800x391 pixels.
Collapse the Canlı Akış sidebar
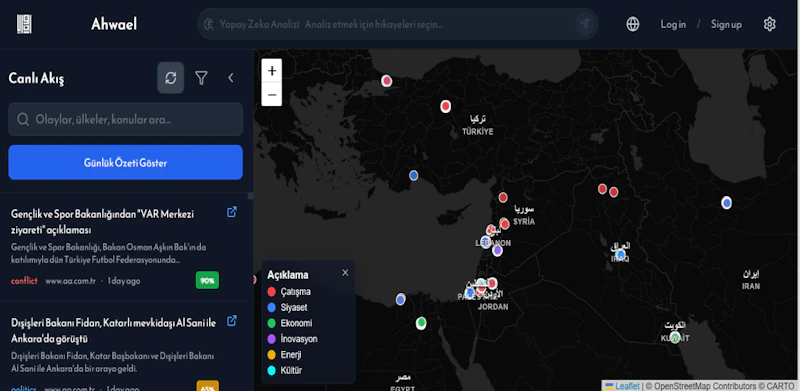coord(231,78)
